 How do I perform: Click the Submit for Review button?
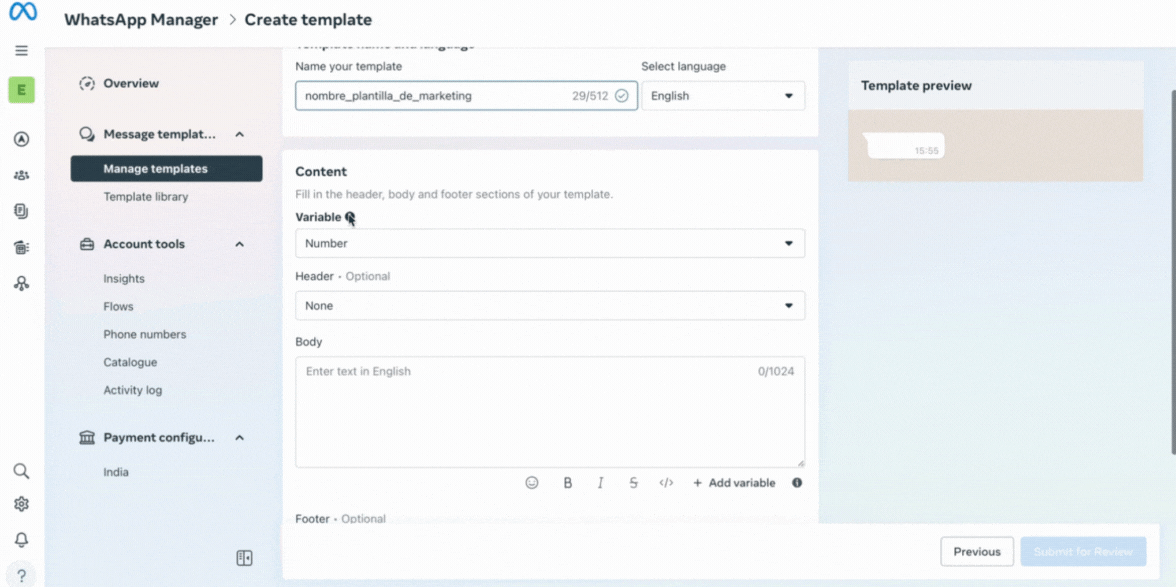[x=1083, y=552]
